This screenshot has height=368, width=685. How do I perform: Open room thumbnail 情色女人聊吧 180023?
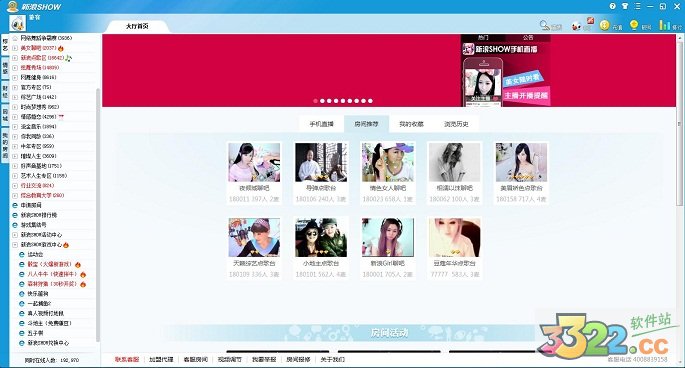(x=388, y=162)
